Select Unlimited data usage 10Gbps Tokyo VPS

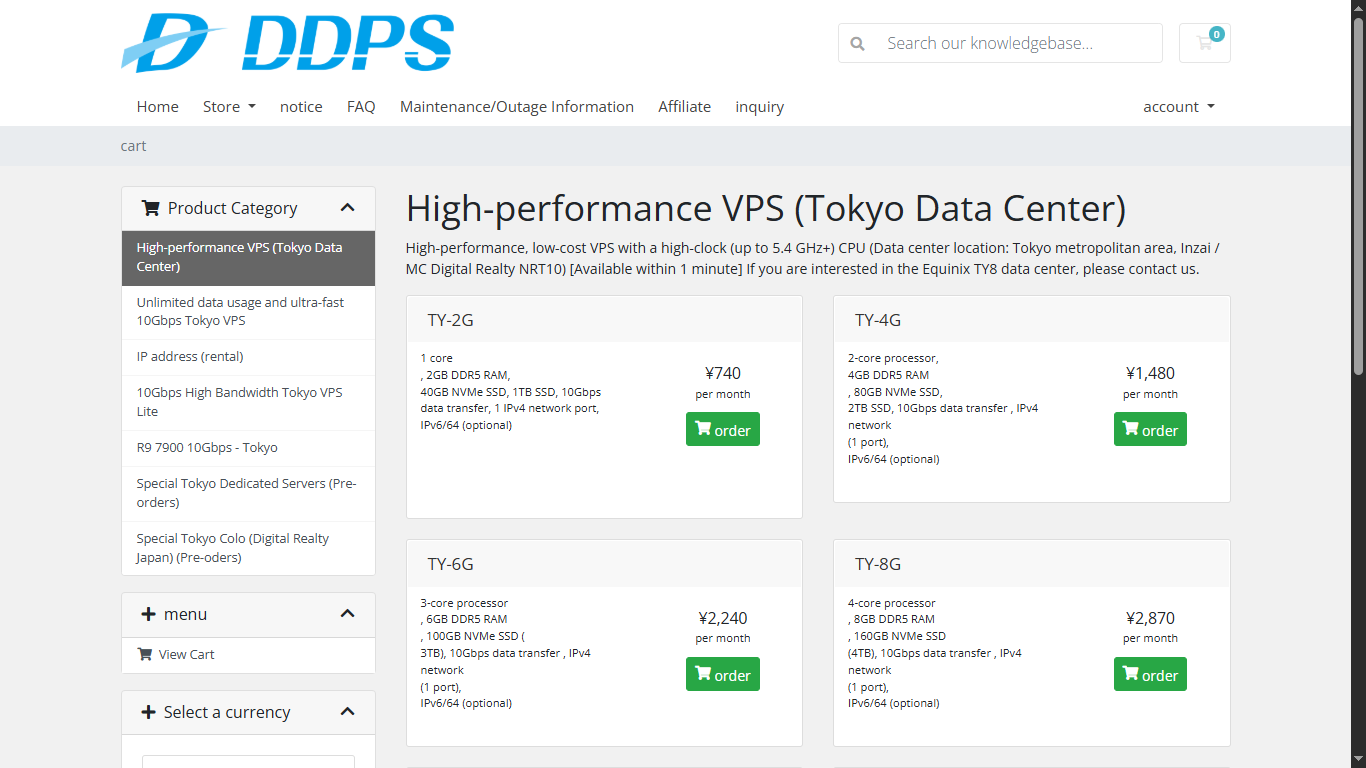[x=248, y=312]
